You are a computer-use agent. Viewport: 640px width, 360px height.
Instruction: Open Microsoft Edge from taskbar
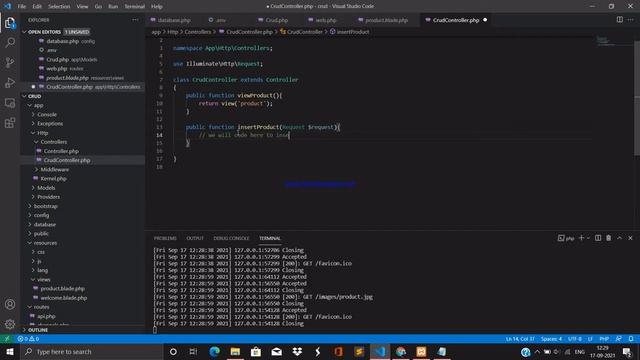214,351
